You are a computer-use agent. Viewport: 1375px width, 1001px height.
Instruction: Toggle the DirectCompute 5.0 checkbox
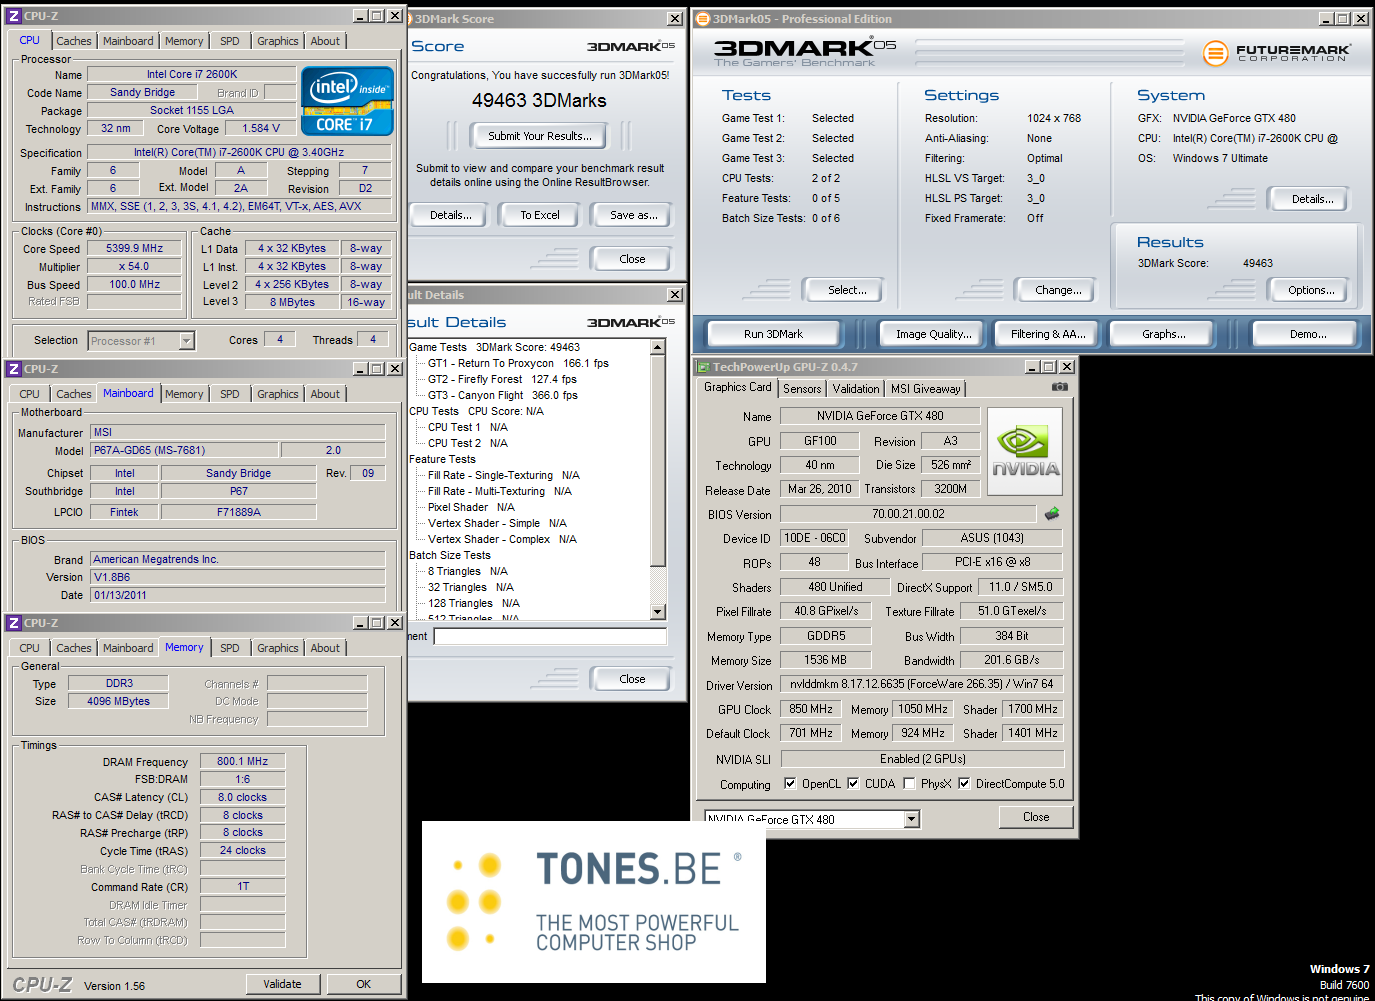click(x=964, y=784)
